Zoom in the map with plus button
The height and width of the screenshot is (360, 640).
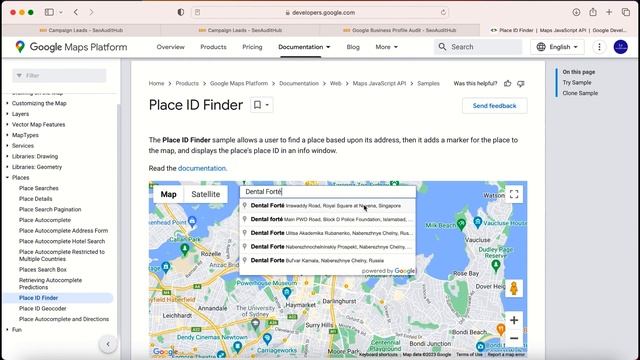514,320
